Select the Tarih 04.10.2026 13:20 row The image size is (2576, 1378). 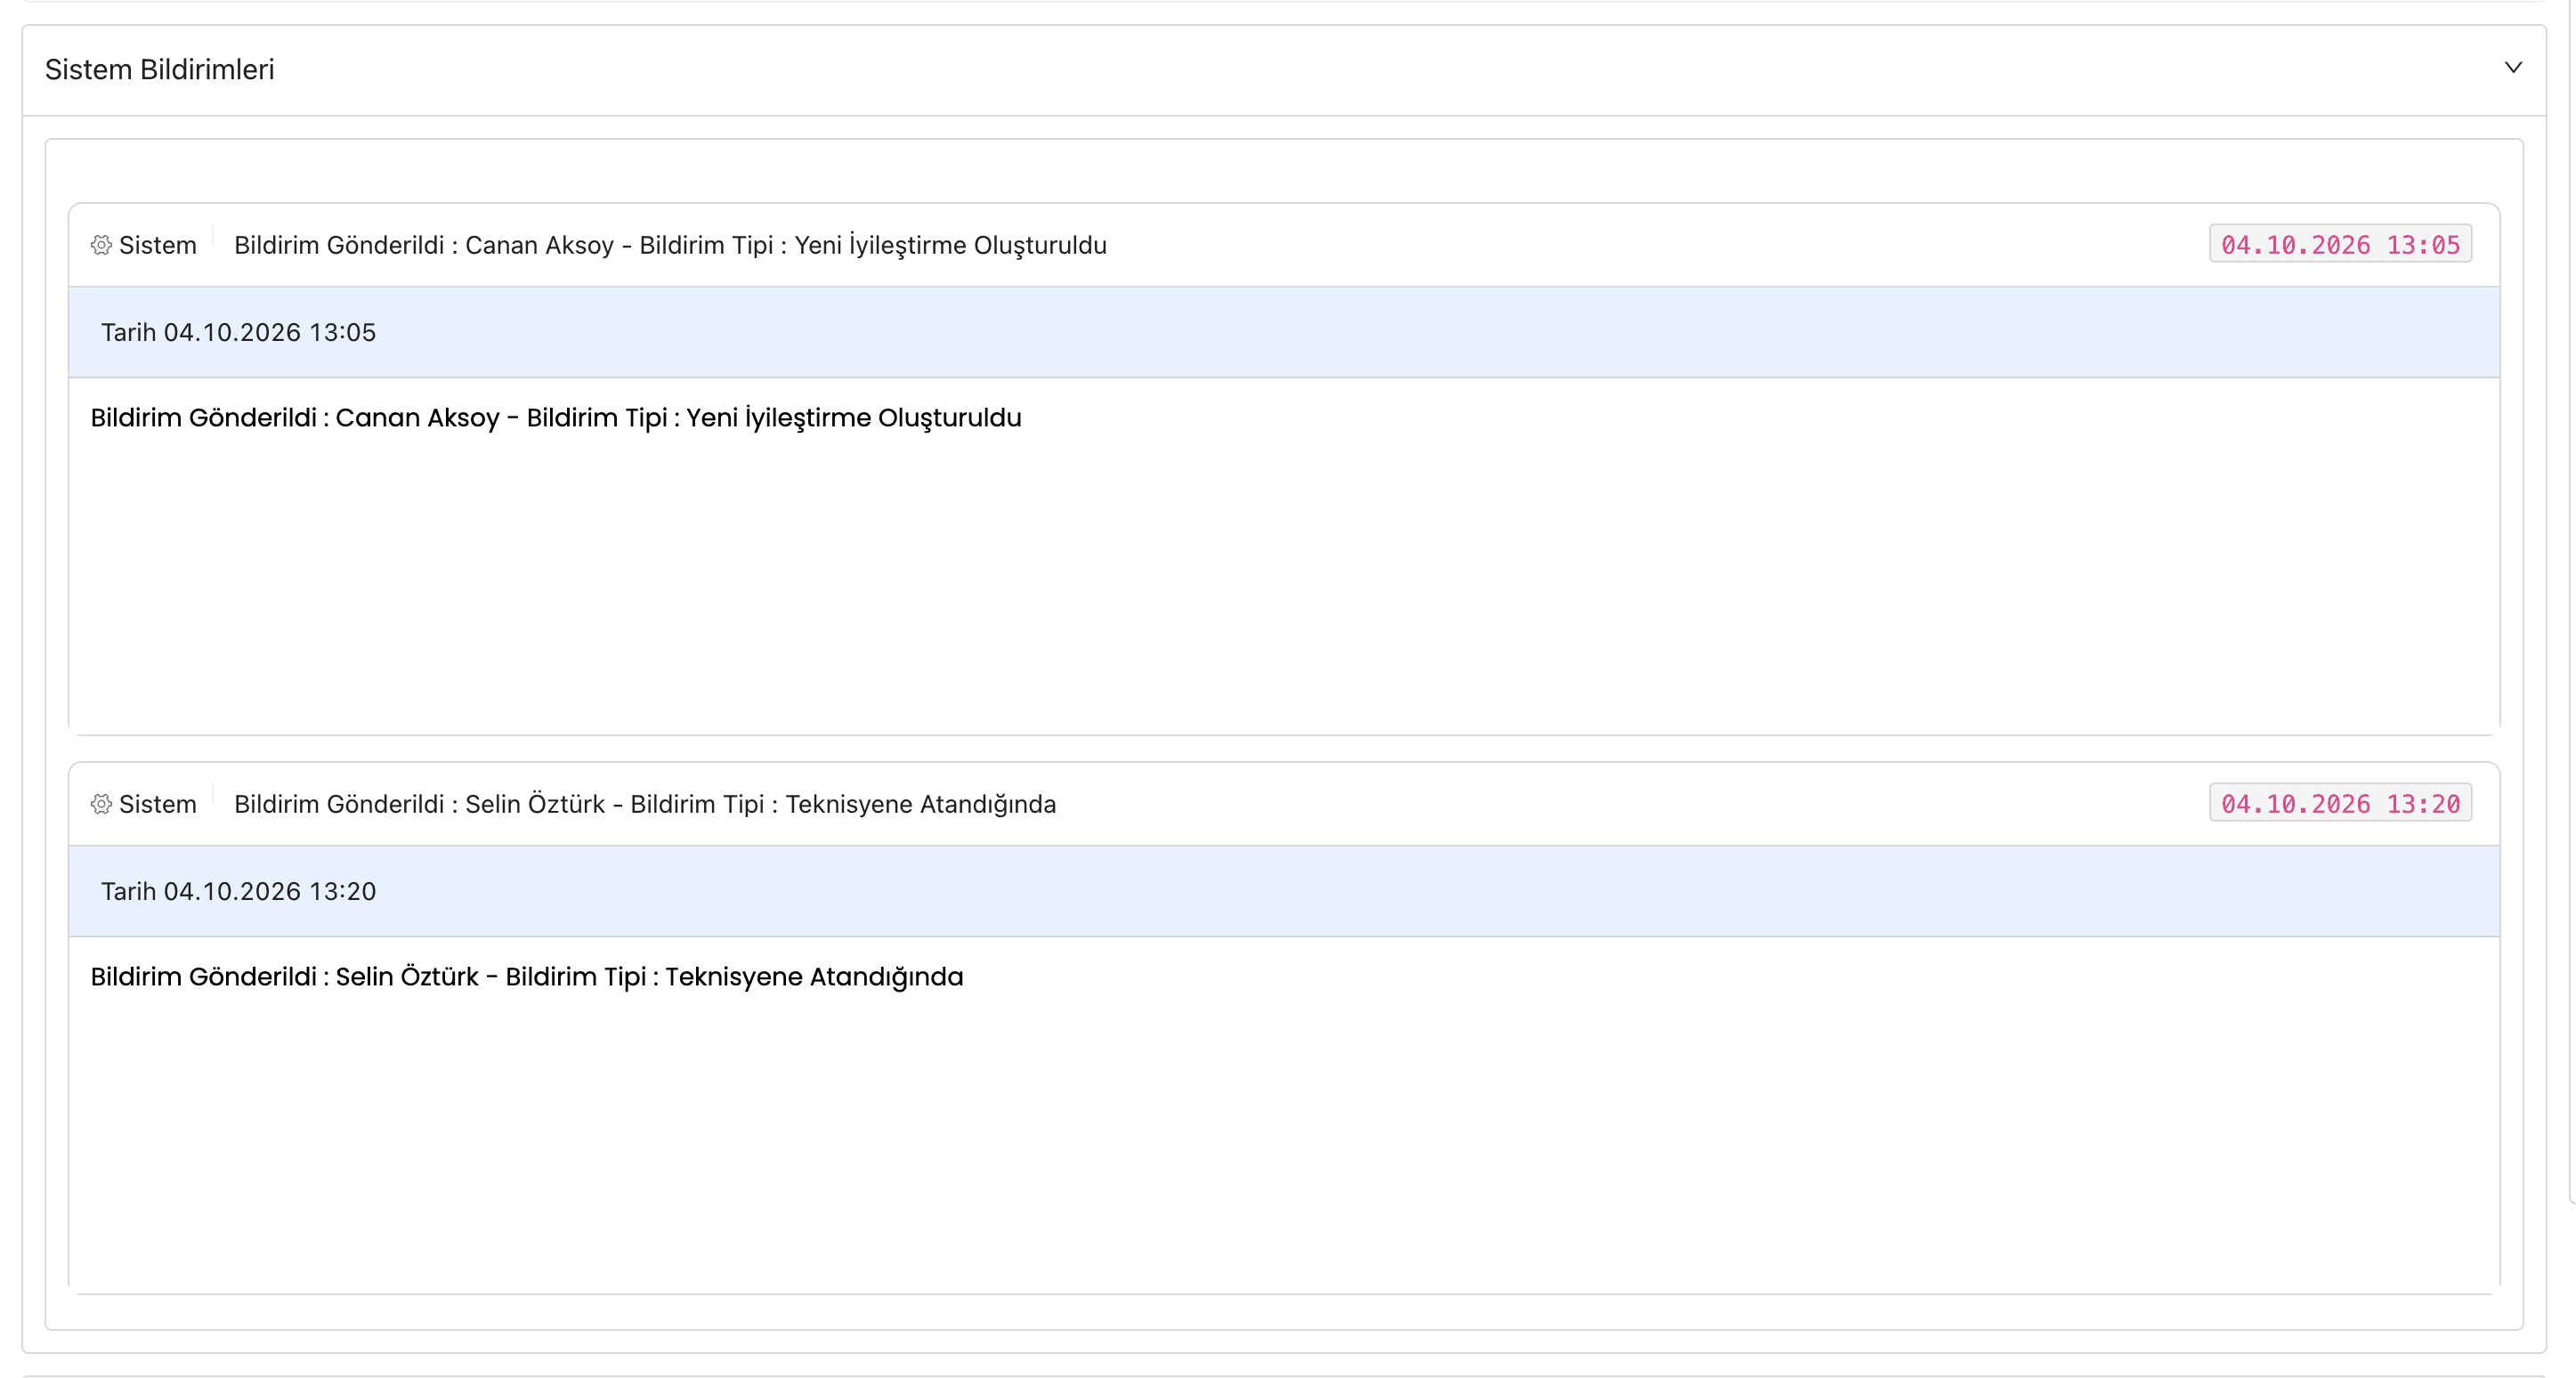tap(1284, 891)
